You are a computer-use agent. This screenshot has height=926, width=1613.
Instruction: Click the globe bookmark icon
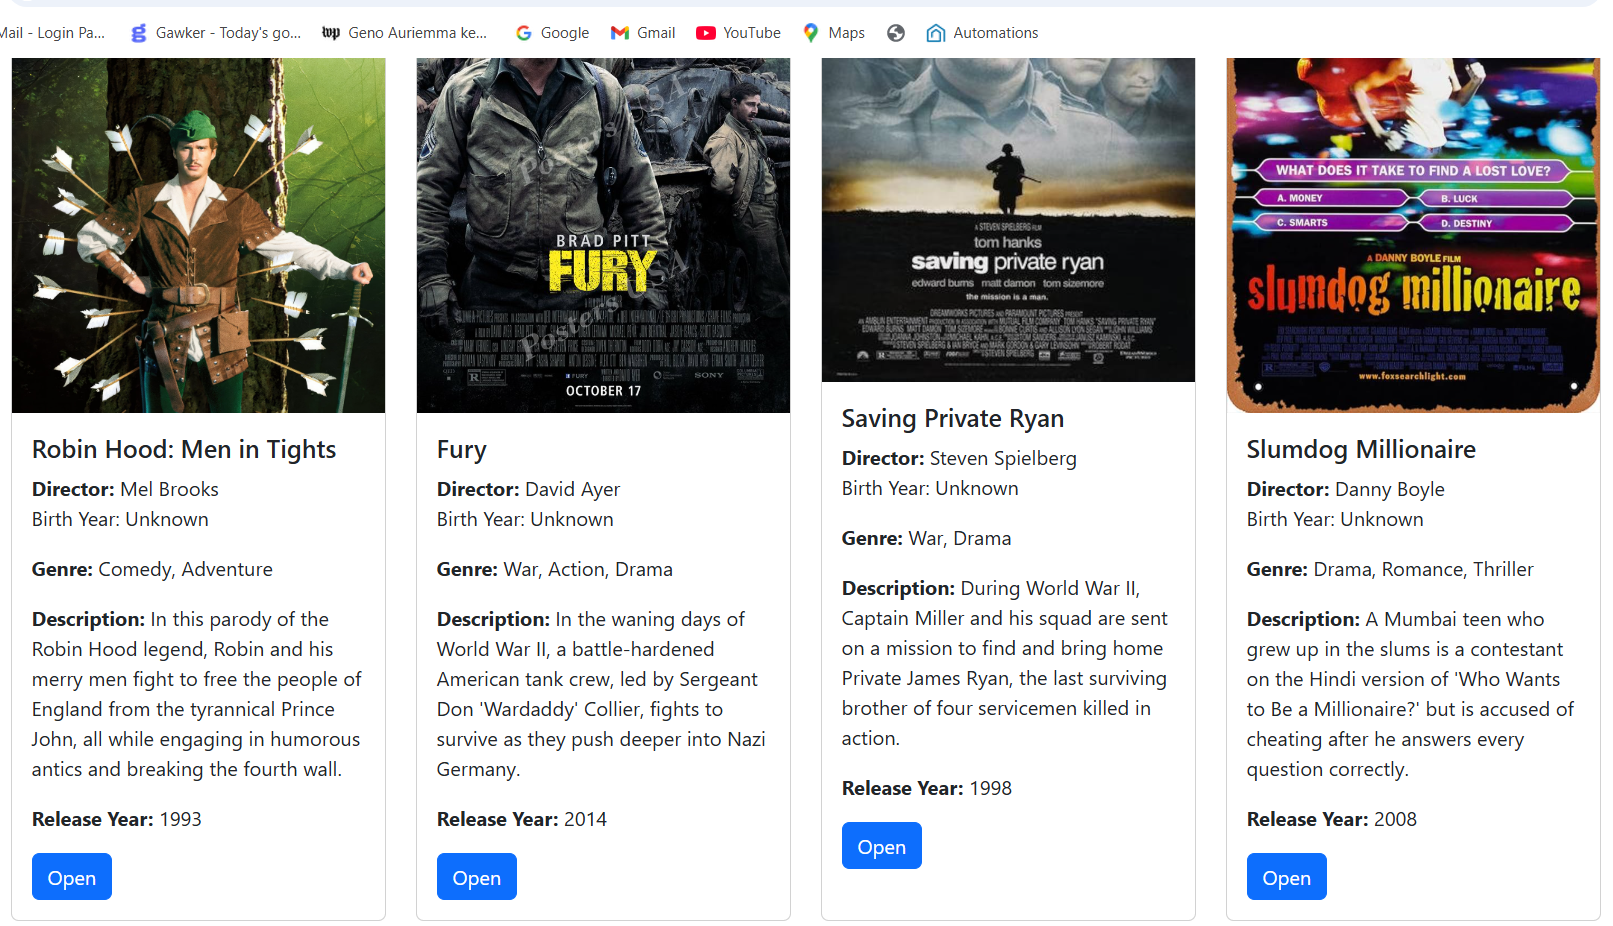click(x=896, y=33)
